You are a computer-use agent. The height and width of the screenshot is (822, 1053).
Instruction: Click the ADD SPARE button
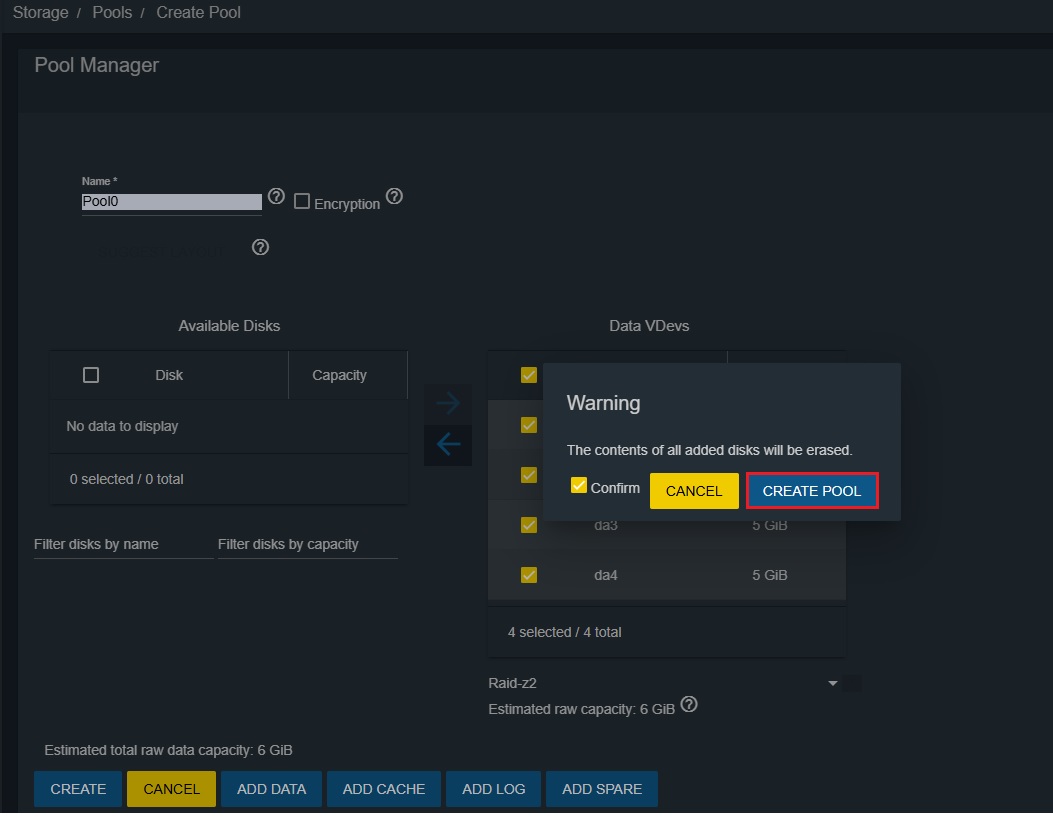pyautogui.click(x=602, y=789)
